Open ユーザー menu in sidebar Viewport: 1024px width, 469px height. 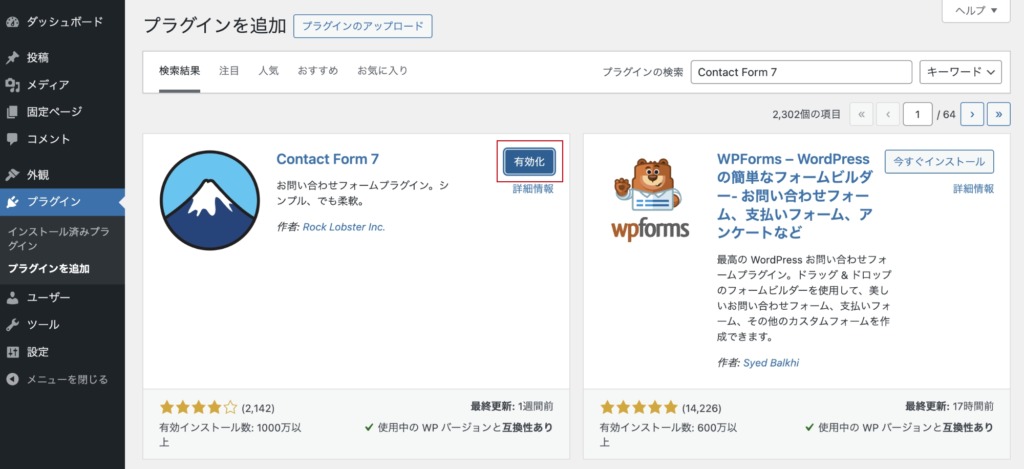(x=48, y=297)
